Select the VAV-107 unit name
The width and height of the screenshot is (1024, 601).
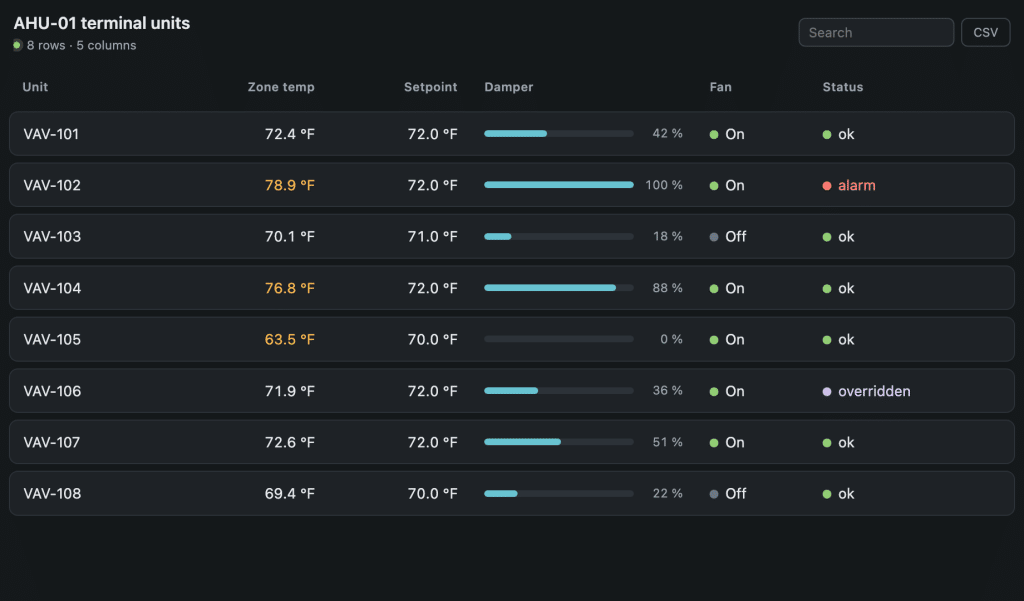[52, 442]
